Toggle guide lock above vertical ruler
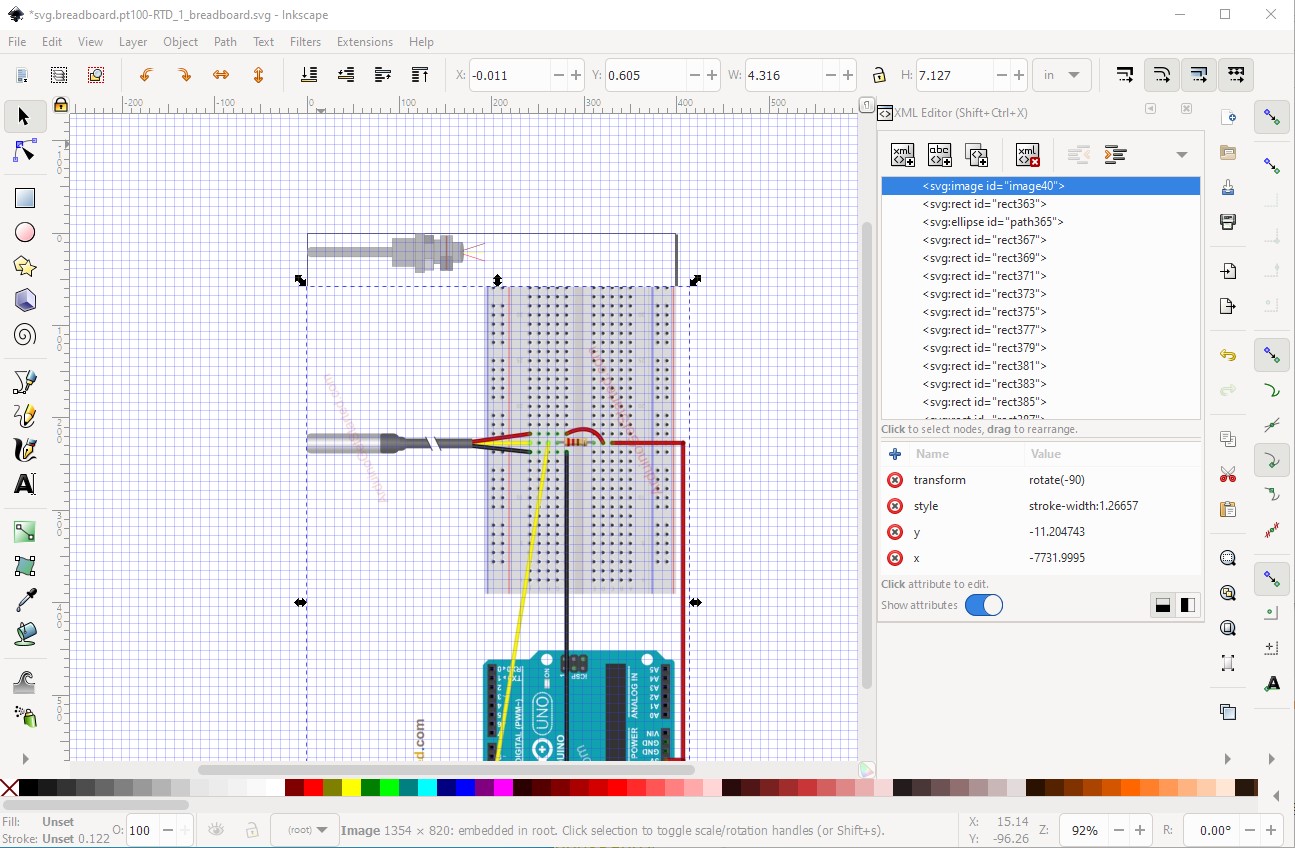 pos(60,104)
